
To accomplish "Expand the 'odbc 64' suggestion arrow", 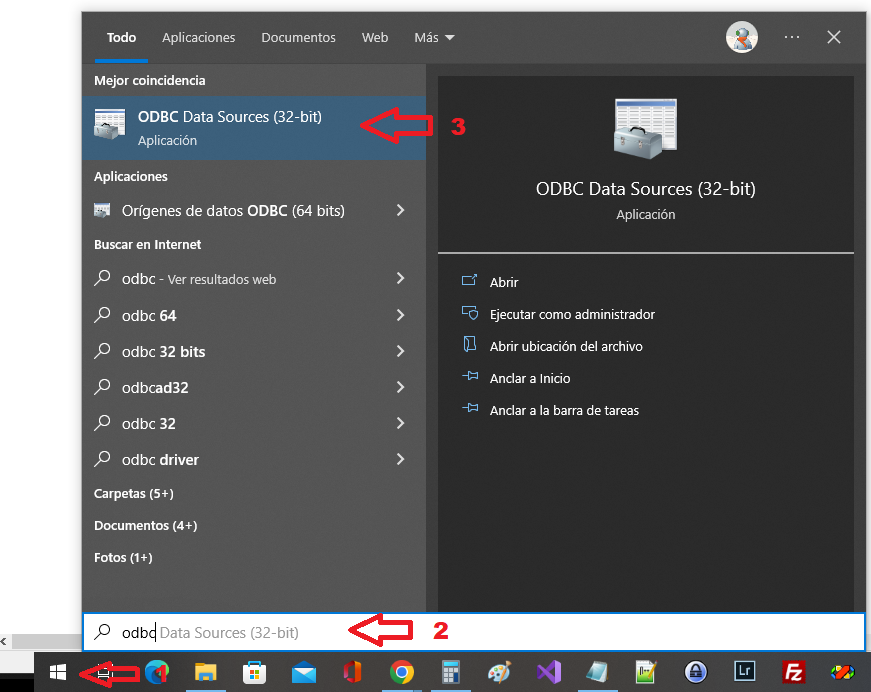I will click(x=401, y=315).
